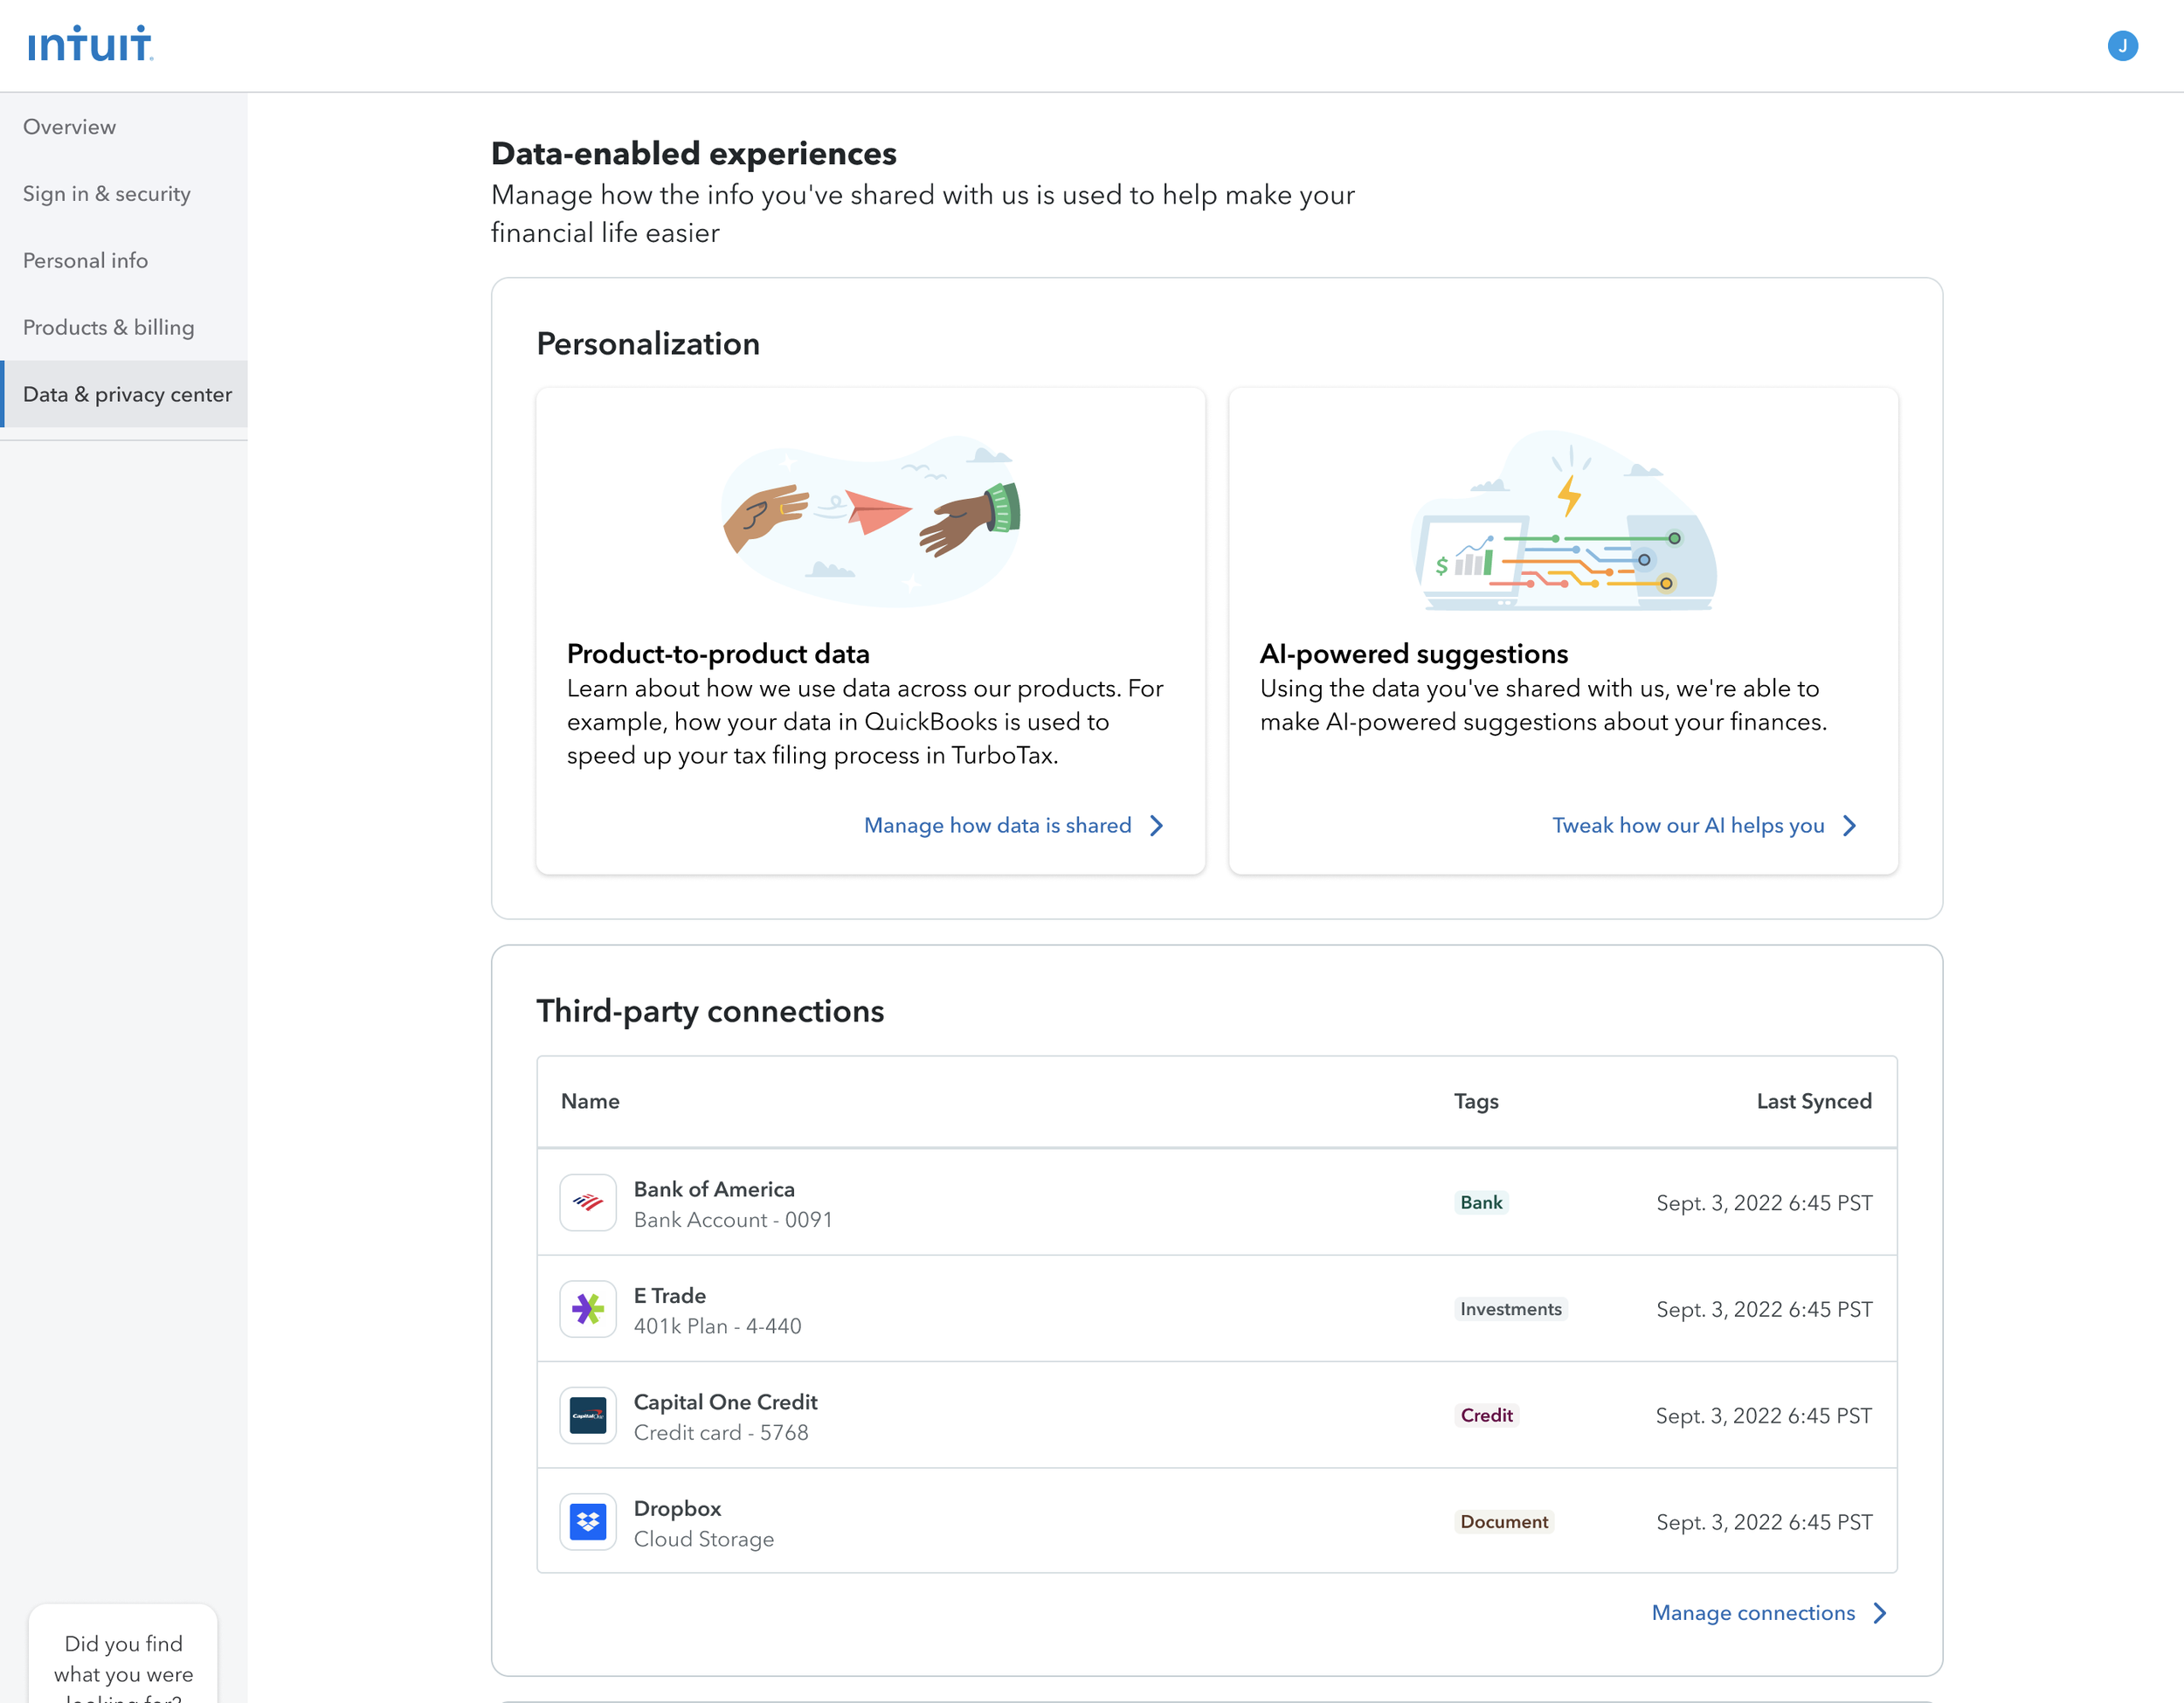Screen dimensions: 2184x1703
Task: Click the Document tag
Action: click(1504, 1522)
